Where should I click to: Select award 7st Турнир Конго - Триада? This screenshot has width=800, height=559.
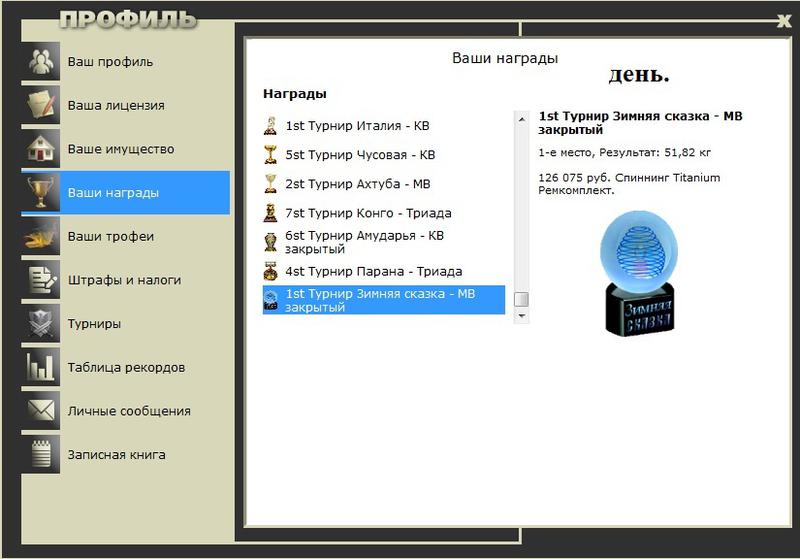pos(384,213)
